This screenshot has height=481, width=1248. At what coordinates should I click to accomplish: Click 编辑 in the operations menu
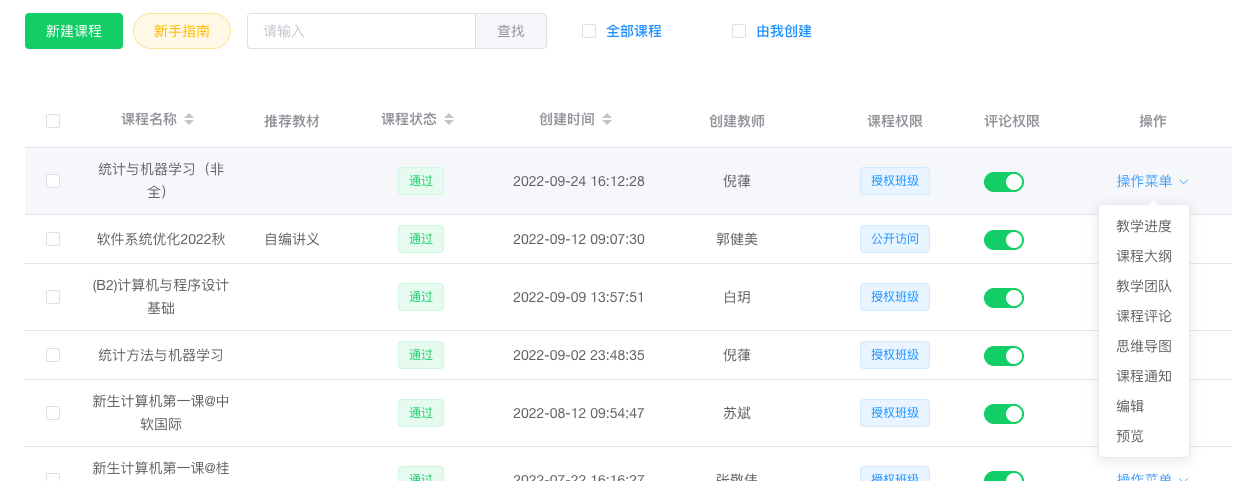[x=1130, y=406]
